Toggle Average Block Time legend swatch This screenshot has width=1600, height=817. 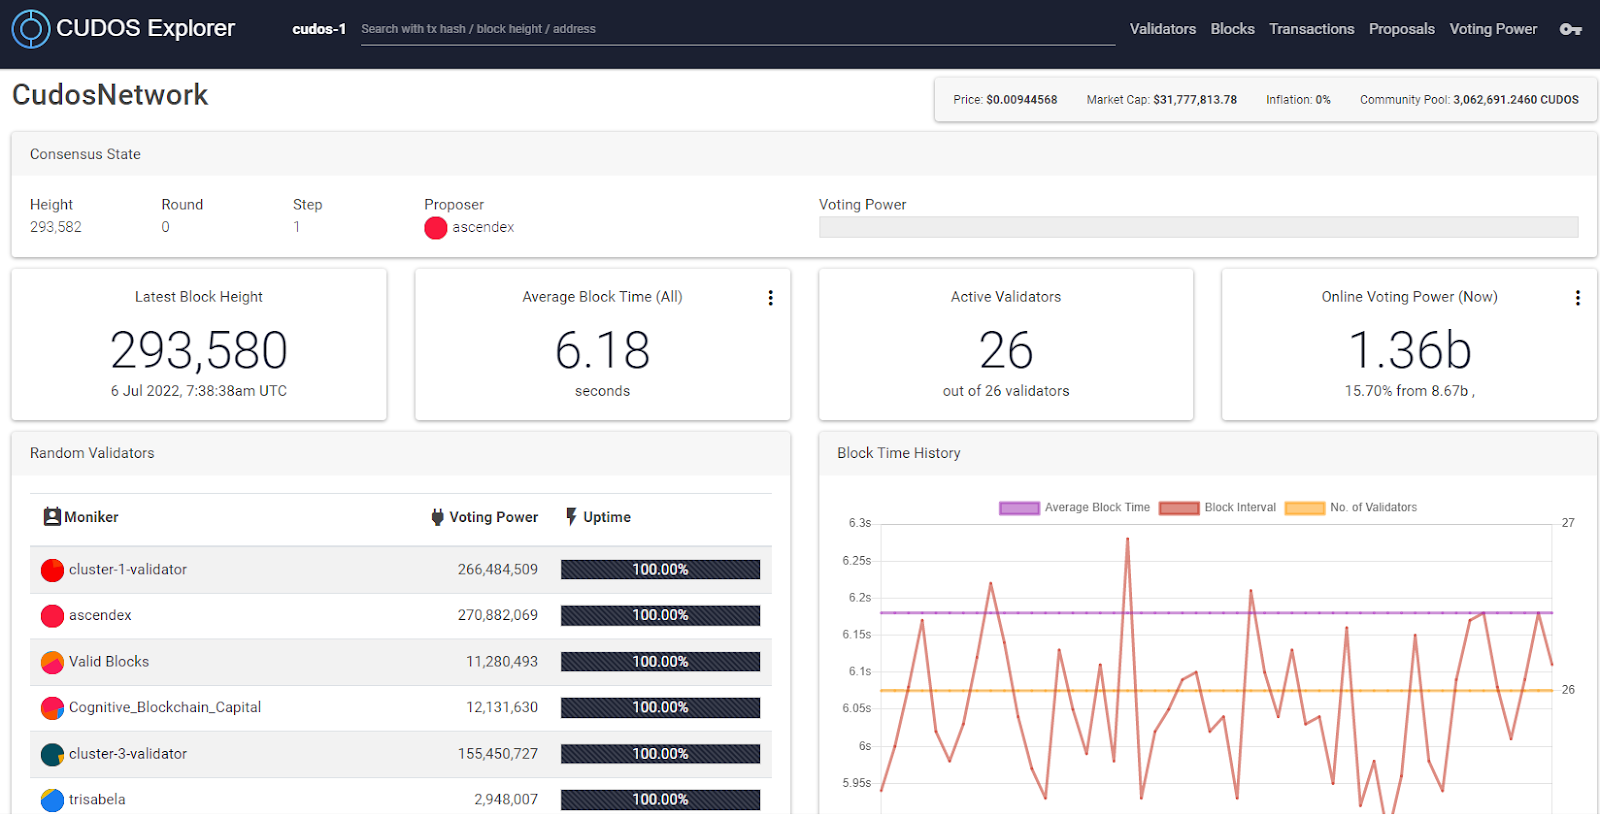pyautogui.click(x=1019, y=508)
